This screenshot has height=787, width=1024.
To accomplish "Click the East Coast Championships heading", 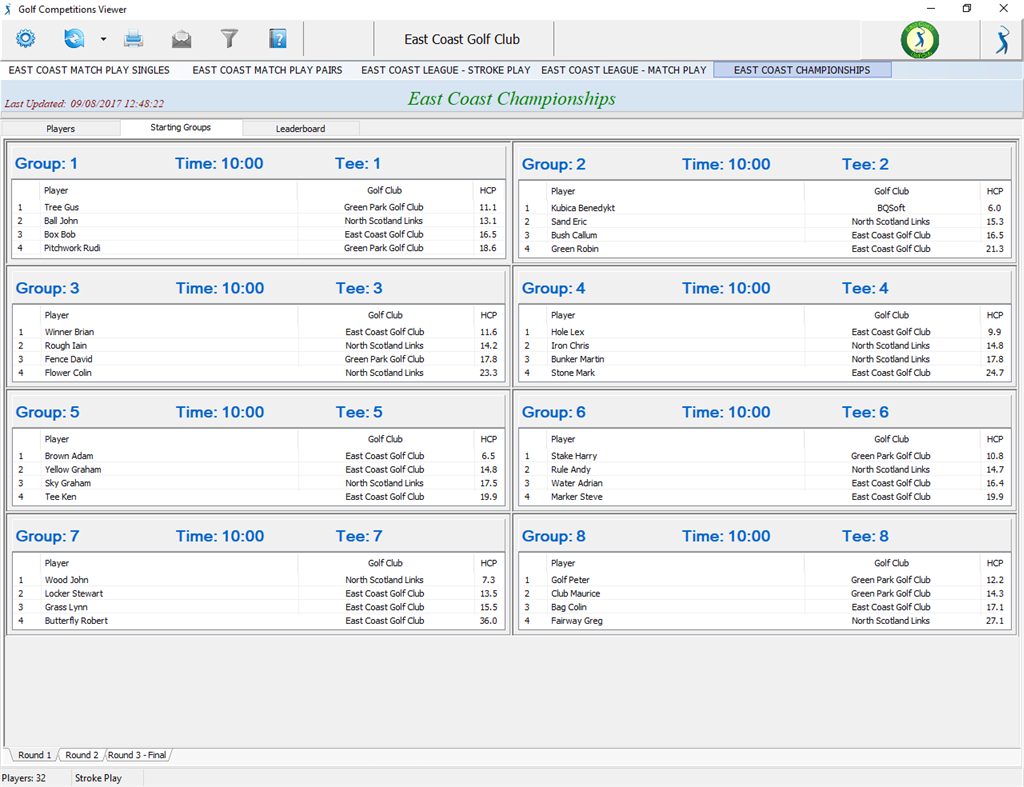I will click(511, 99).
